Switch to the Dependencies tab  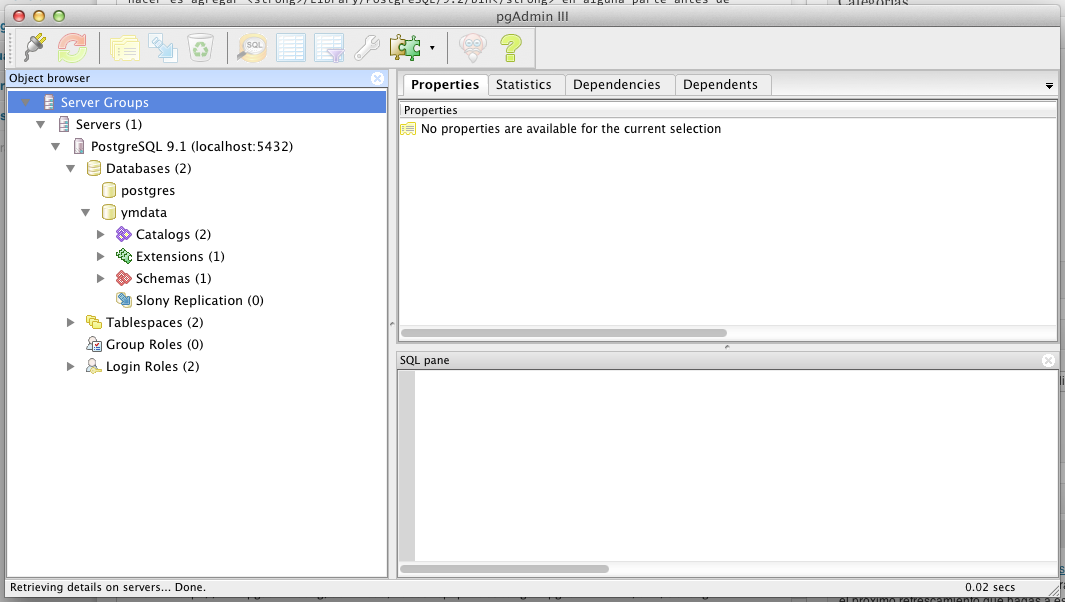click(616, 85)
